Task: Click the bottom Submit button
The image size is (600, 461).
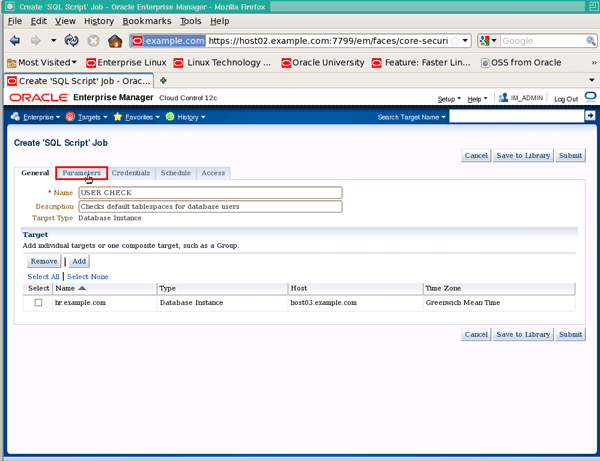Action: tap(570, 334)
